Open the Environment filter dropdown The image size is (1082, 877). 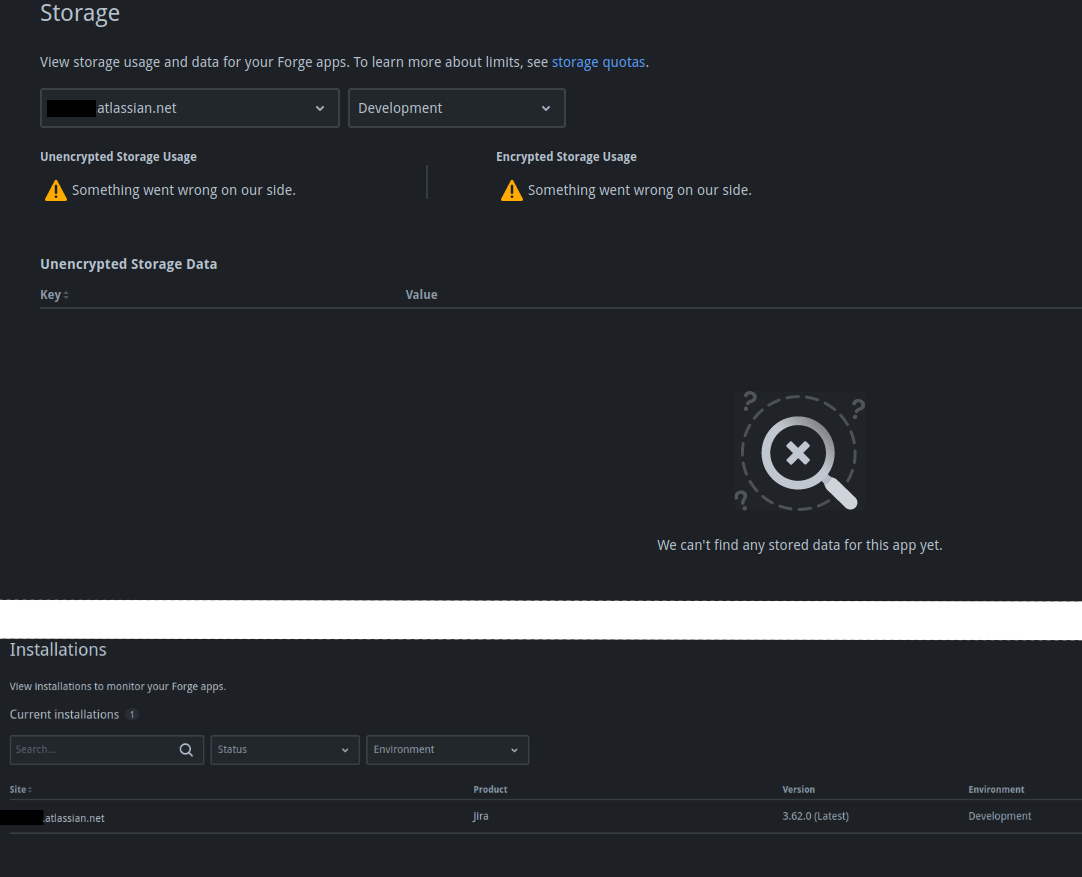[448, 749]
